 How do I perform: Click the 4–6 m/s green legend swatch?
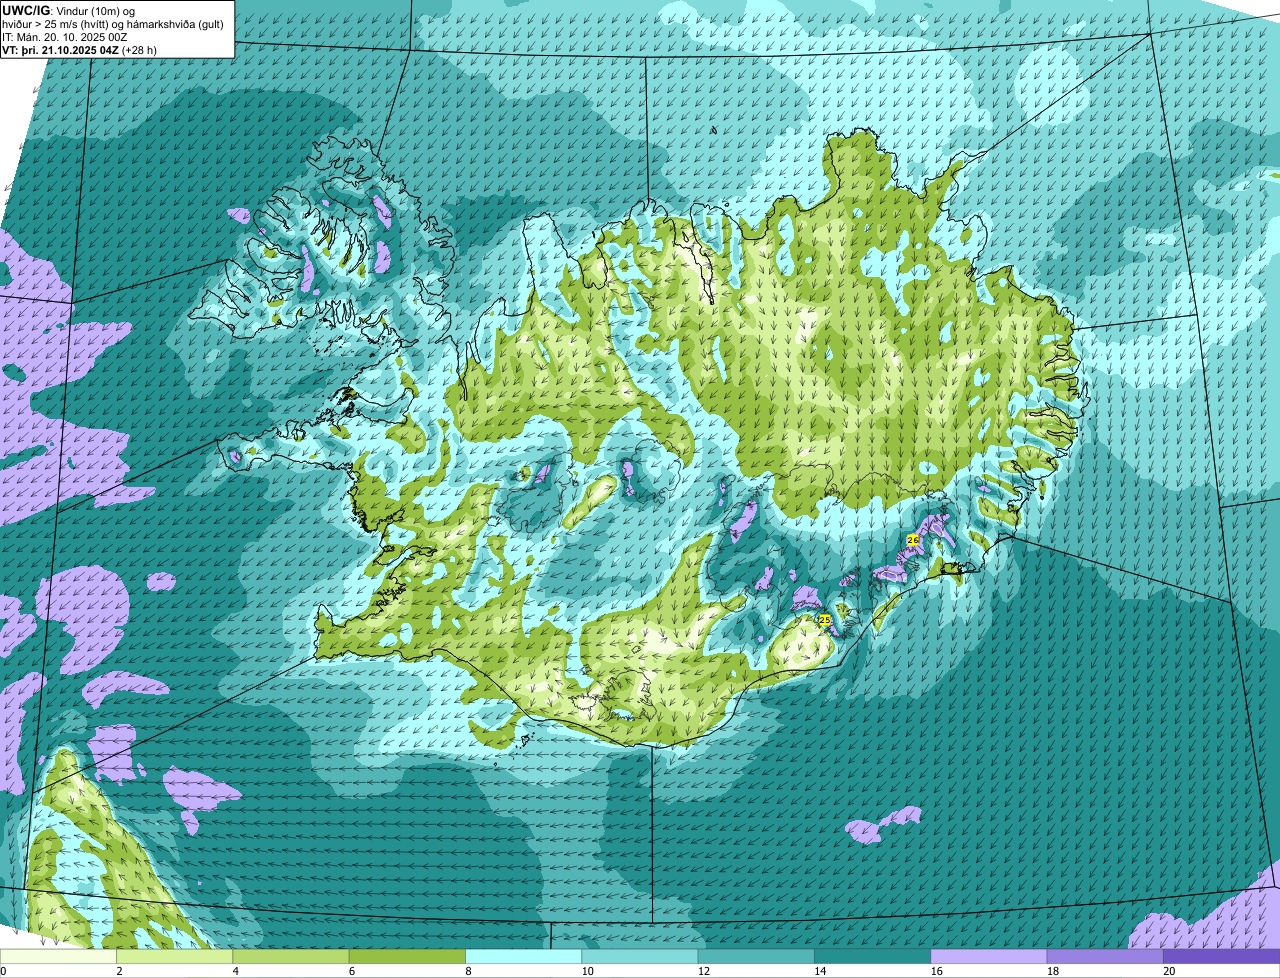coord(292,957)
